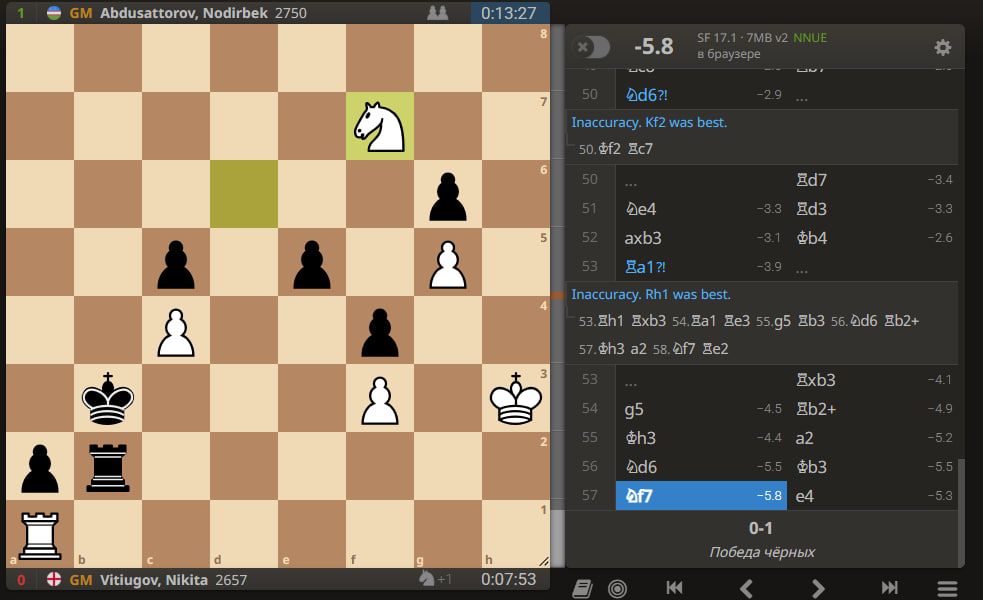Click the board resize handle corner
983x600 pixels.
543,562
